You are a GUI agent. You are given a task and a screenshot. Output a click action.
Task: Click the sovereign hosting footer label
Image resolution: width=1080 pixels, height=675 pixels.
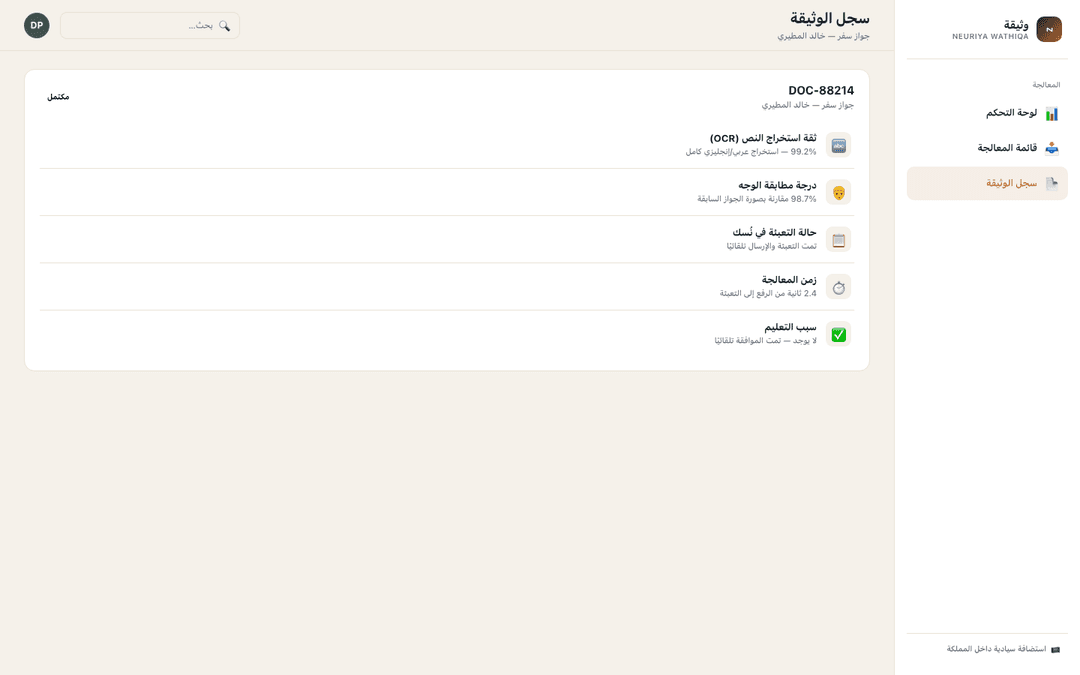click(996, 649)
